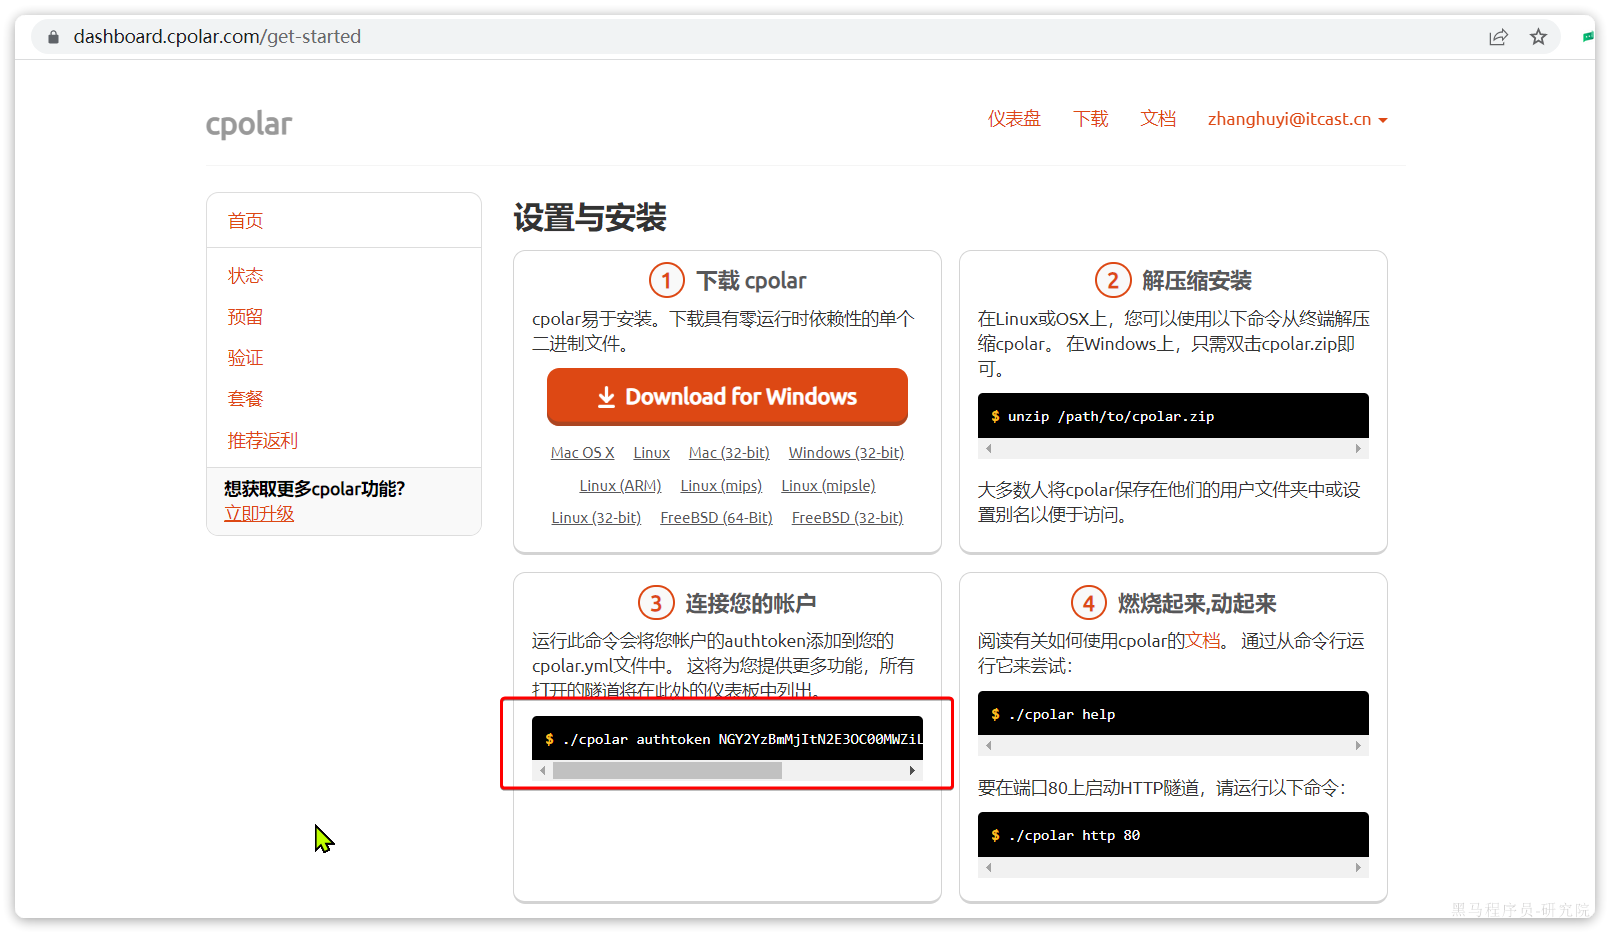
Task: Click right arrow of http 80 scrollbar
Action: pyautogui.click(x=1358, y=868)
